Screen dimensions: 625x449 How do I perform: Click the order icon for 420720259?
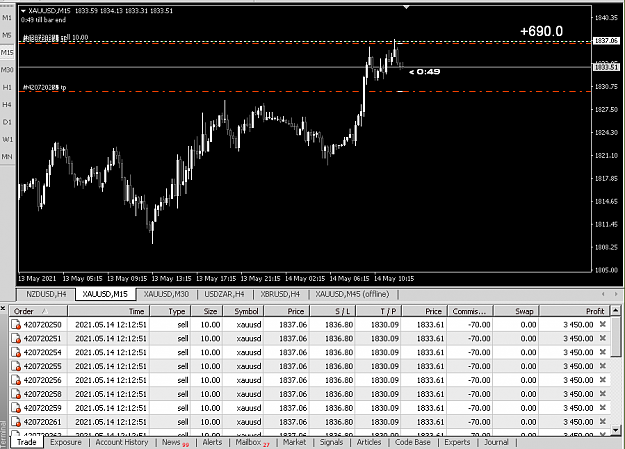[x=16, y=408]
